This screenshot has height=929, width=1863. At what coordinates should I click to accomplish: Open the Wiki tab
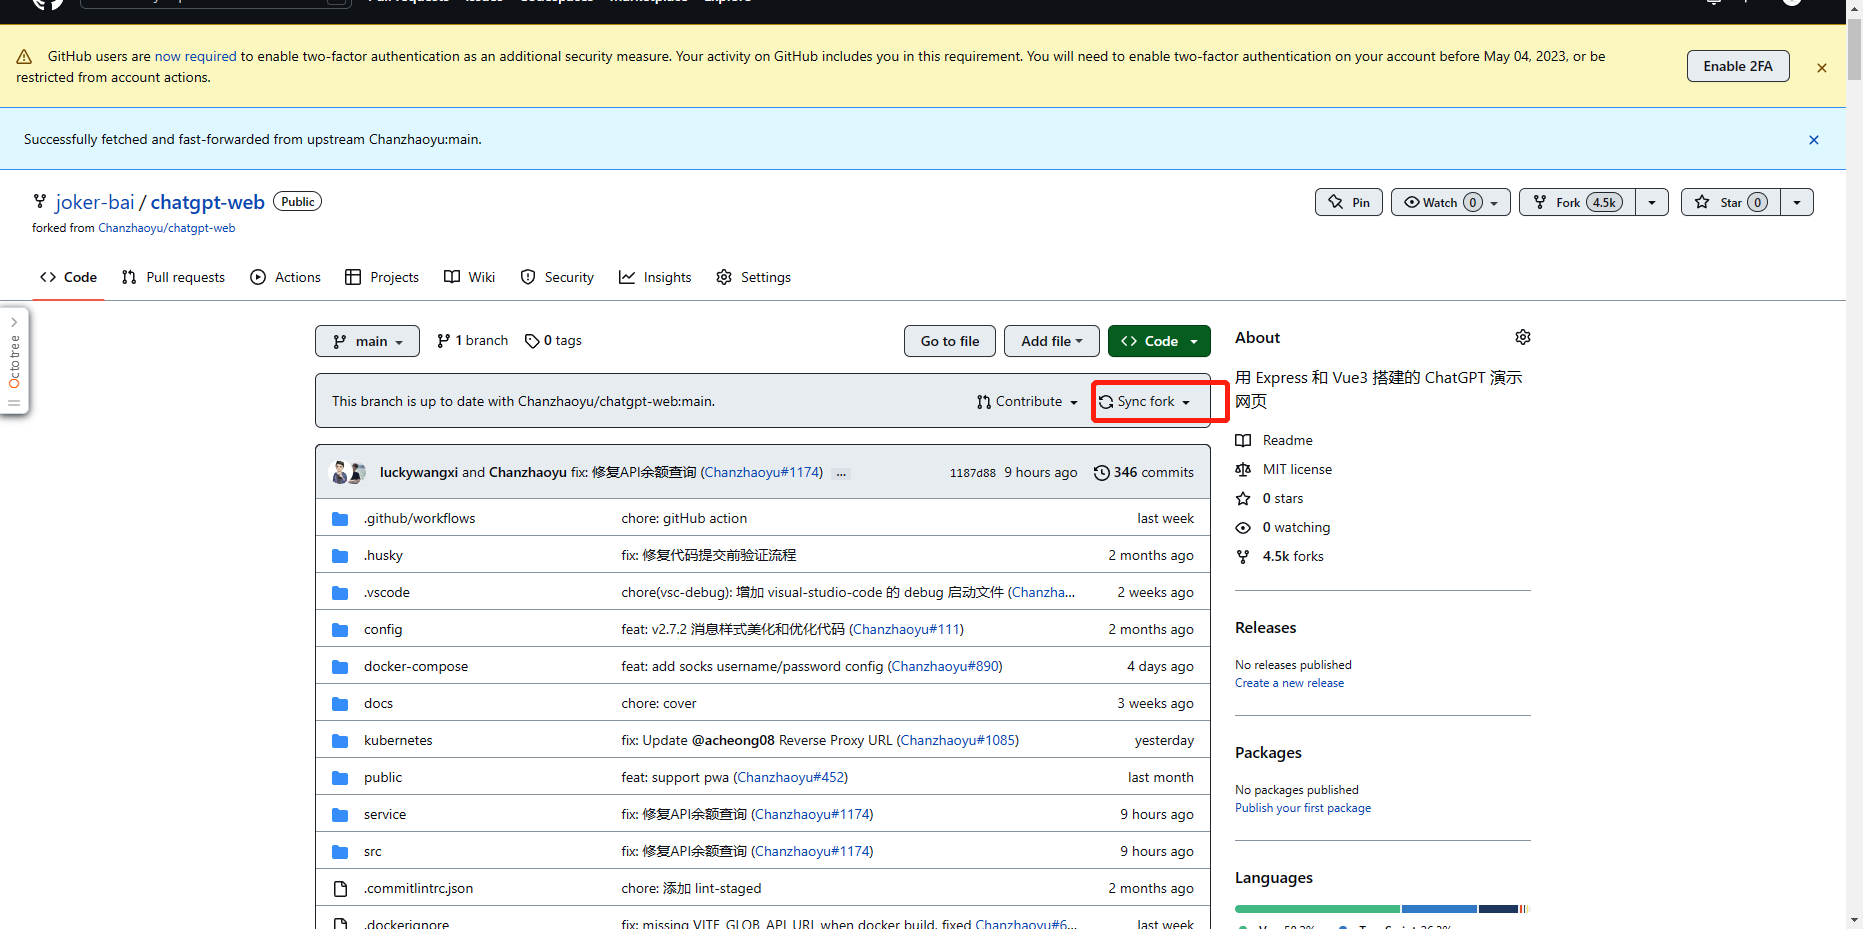point(469,277)
